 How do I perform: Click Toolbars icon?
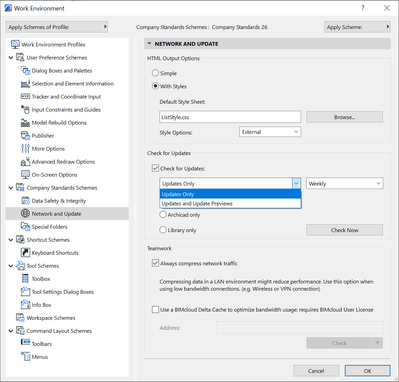coord(25,342)
